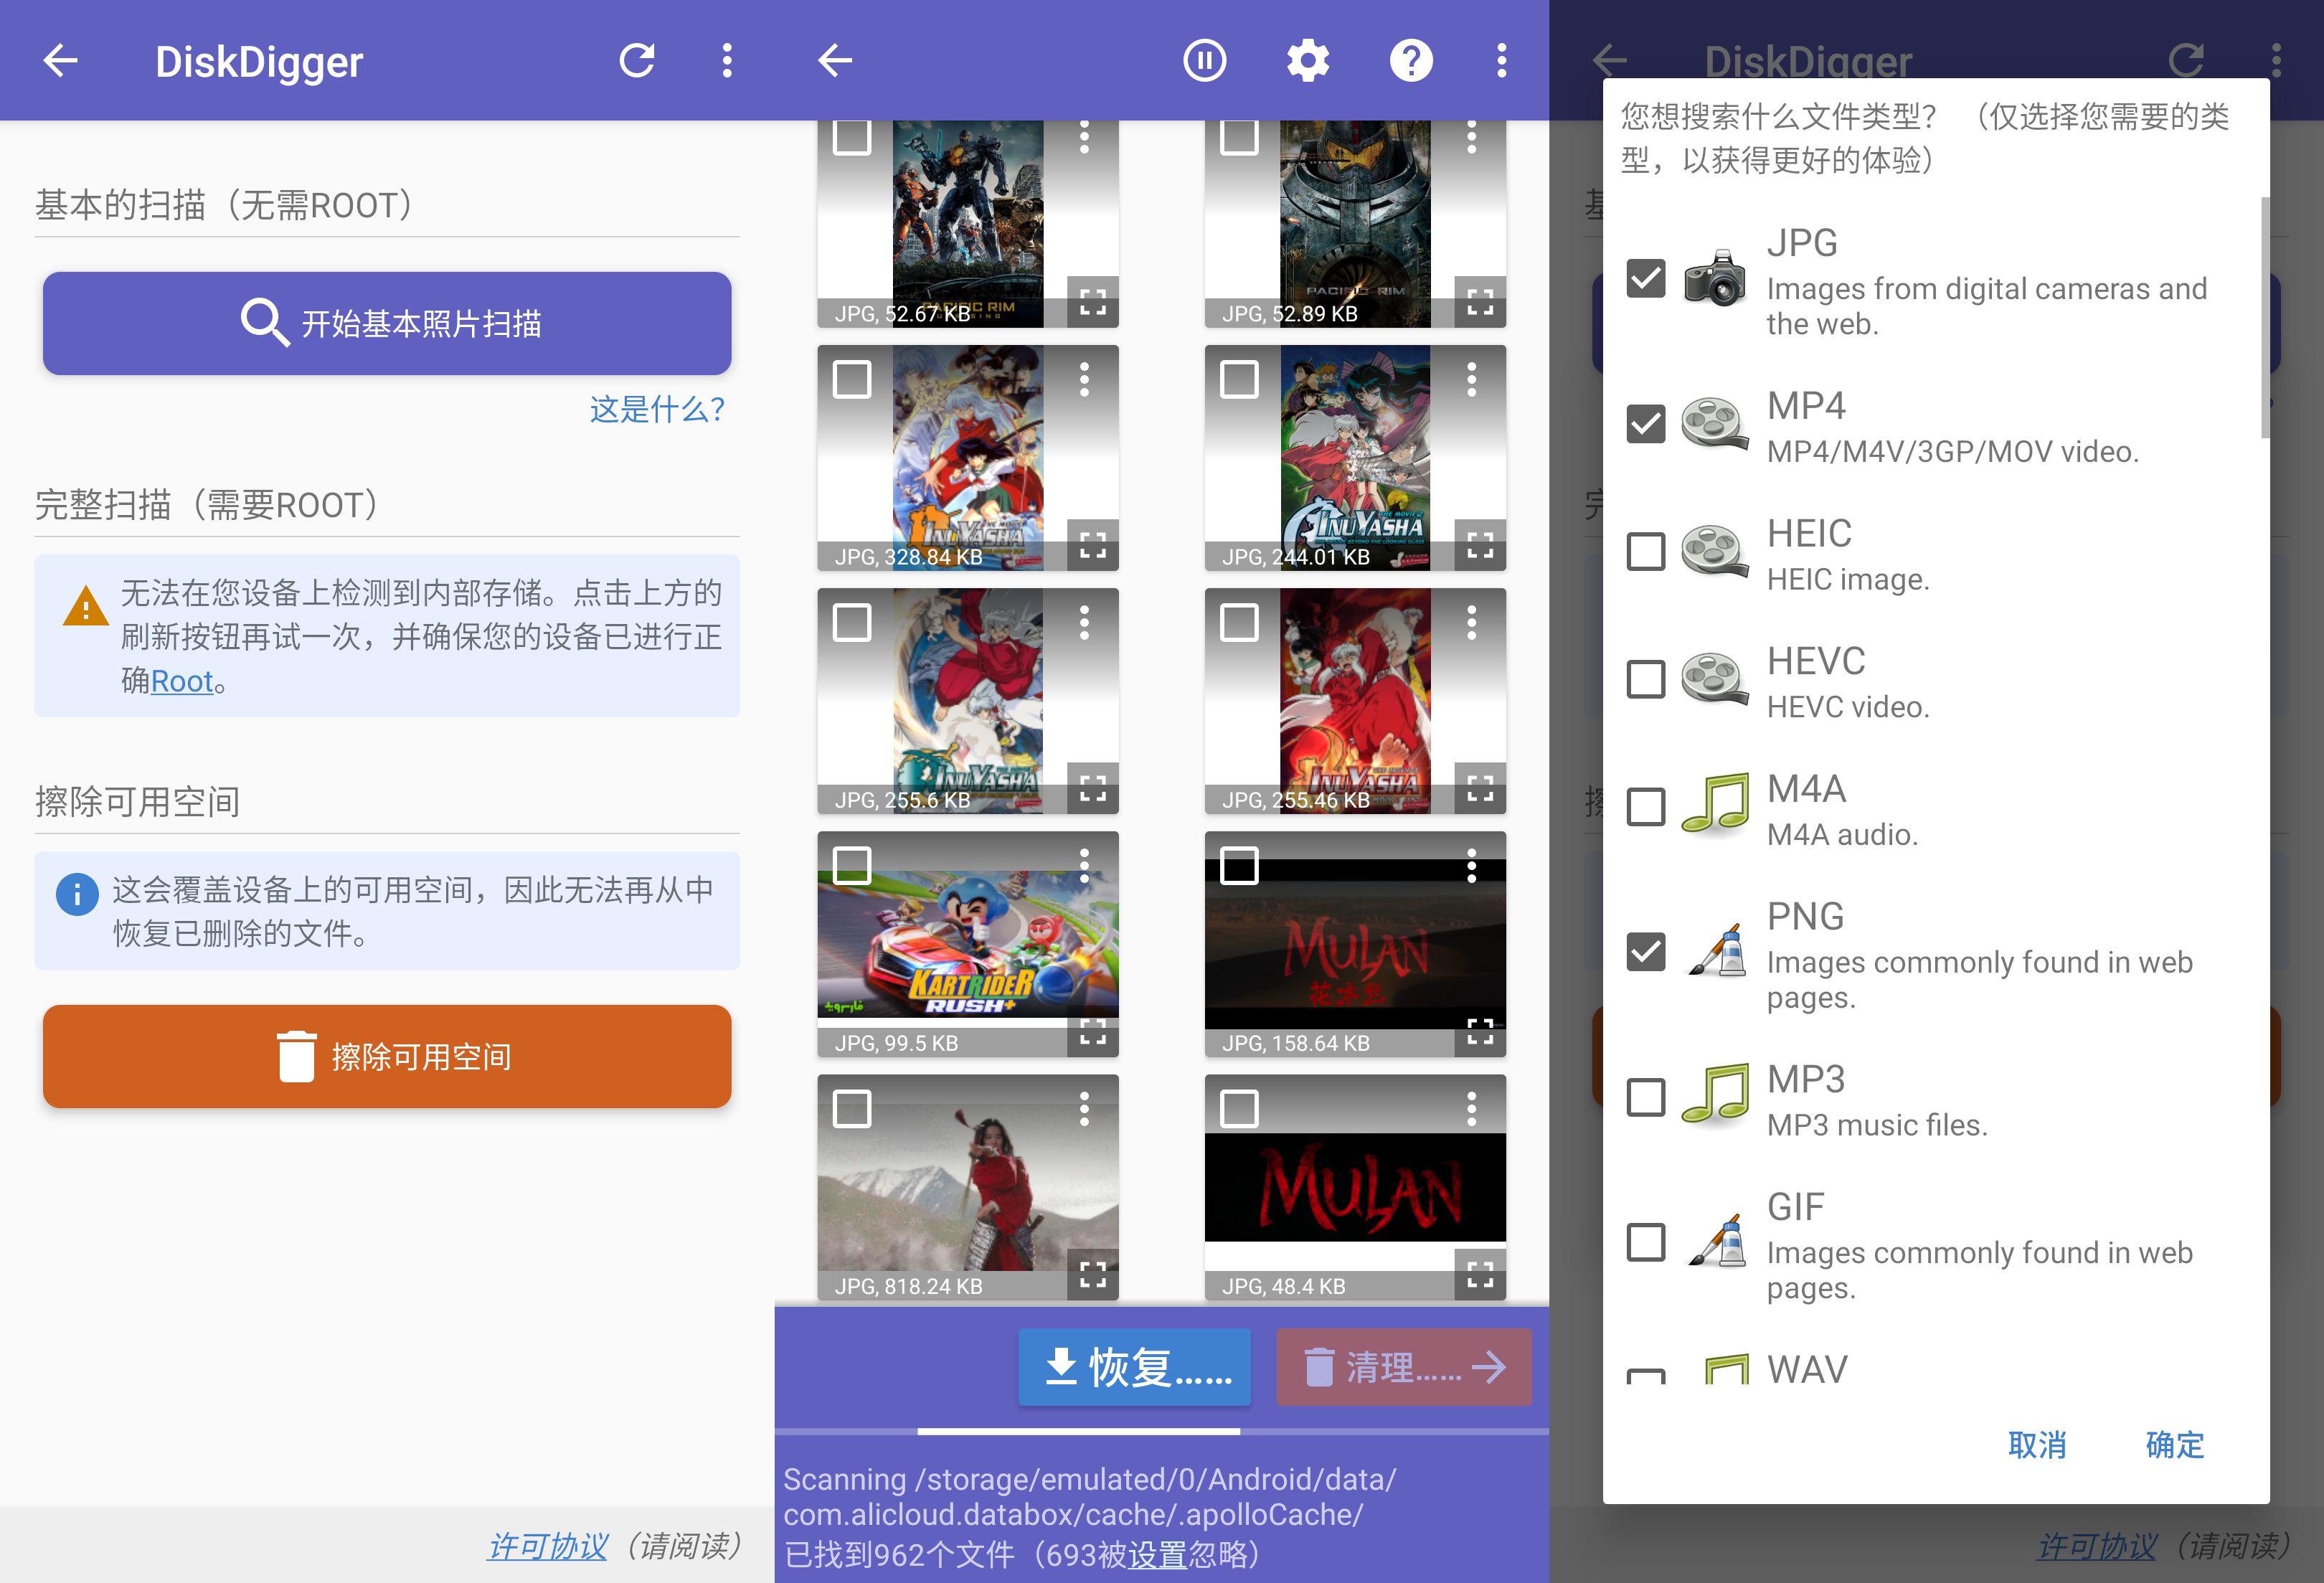
Task: Click the scan progress bar
Action: [x=1161, y=1432]
